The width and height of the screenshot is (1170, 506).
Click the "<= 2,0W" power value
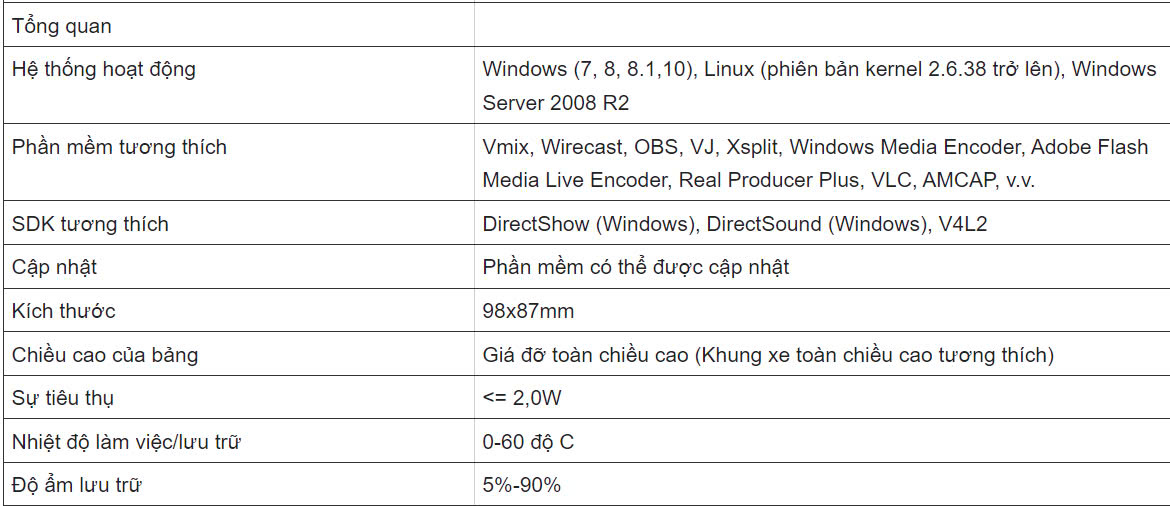(521, 398)
